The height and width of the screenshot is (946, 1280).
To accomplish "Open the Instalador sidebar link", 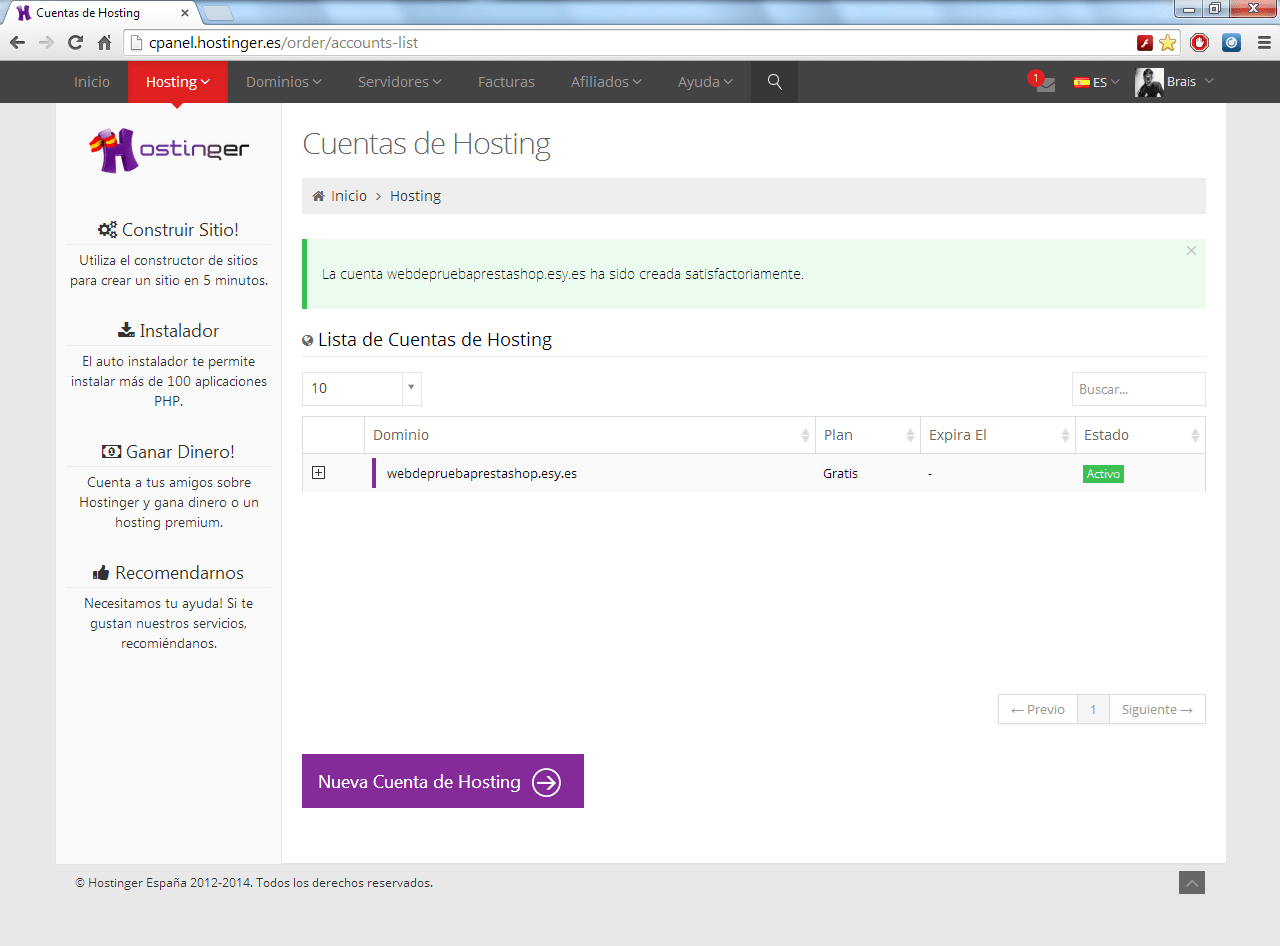I will pyautogui.click(x=169, y=331).
